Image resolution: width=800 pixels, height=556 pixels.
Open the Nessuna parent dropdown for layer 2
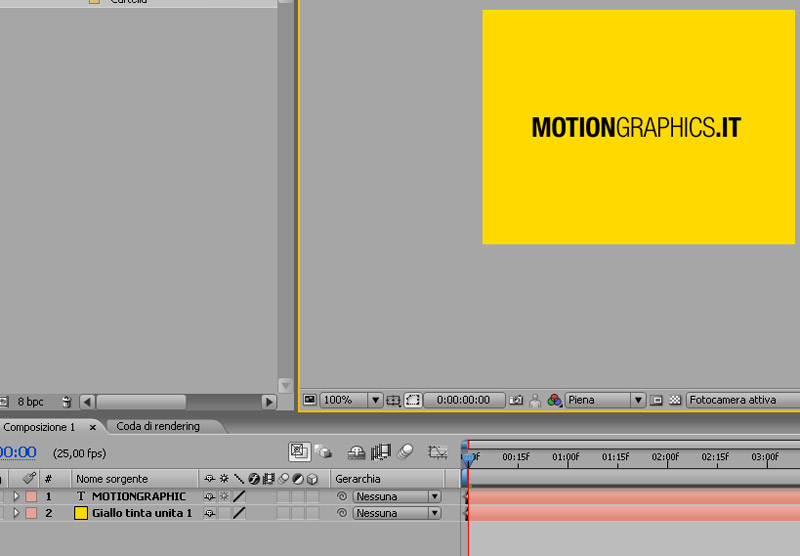point(396,513)
